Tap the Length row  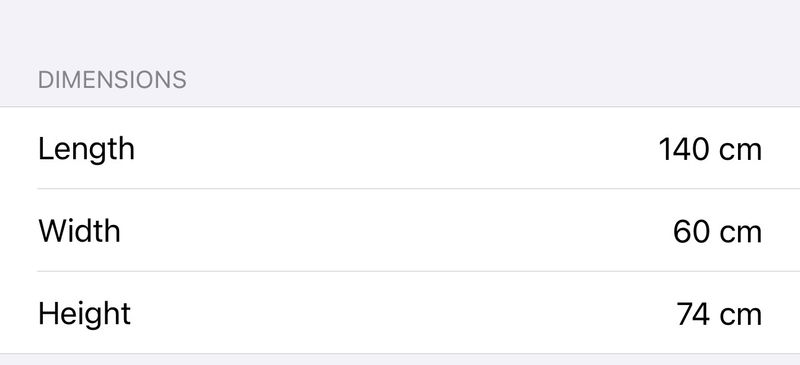click(x=400, y=148)
